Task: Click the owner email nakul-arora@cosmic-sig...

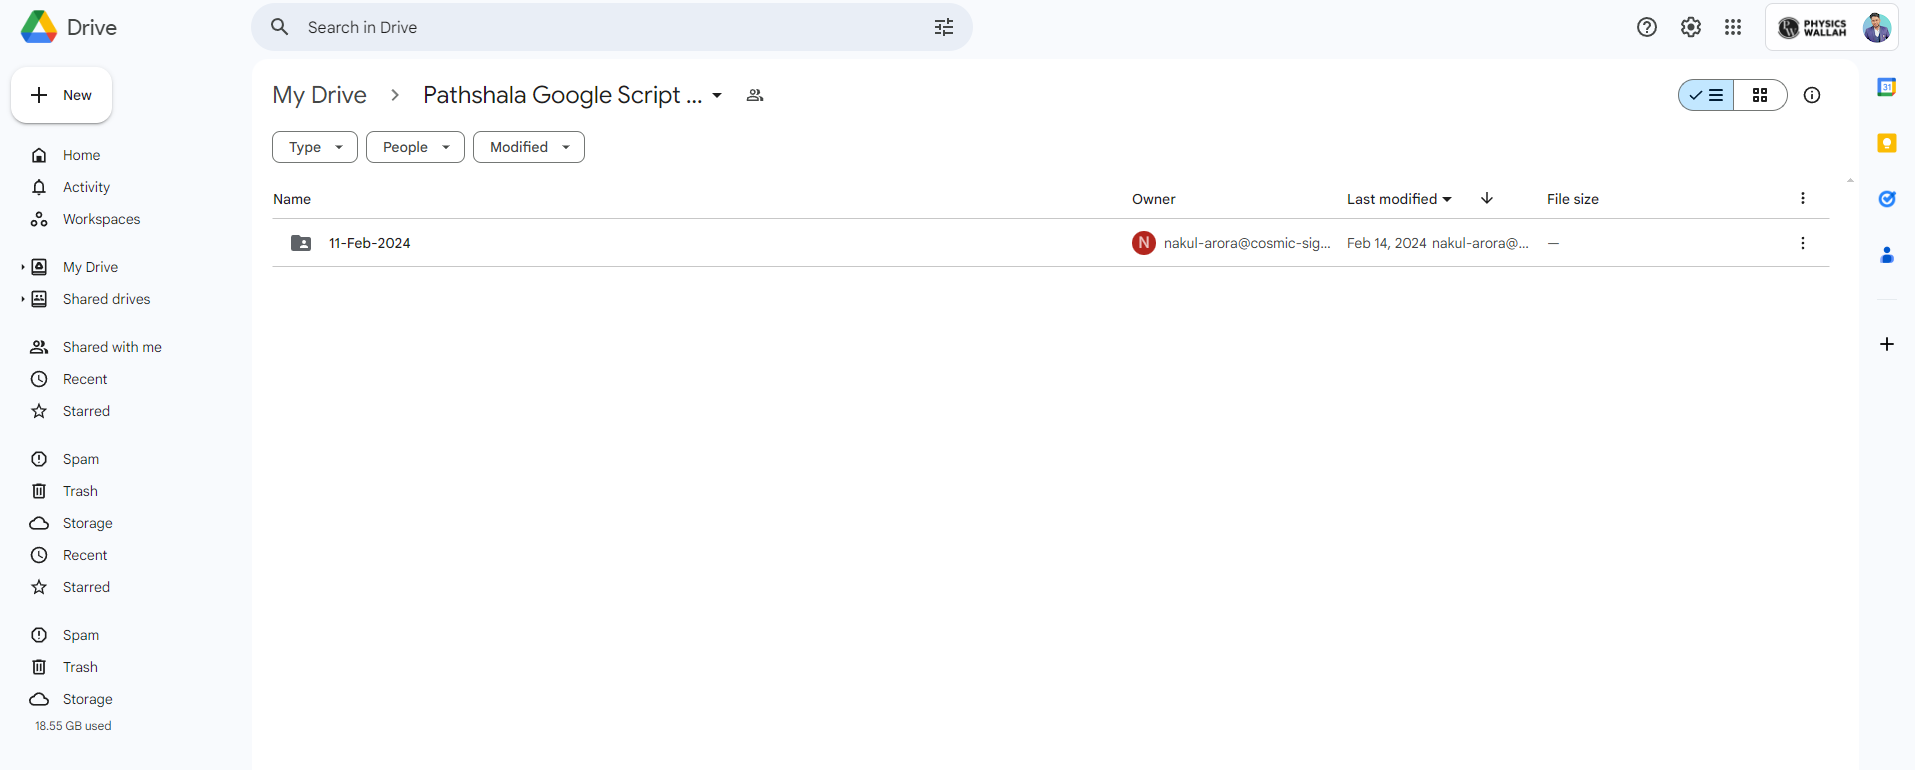Action: pyautogui.click(x=1247, y=243)
